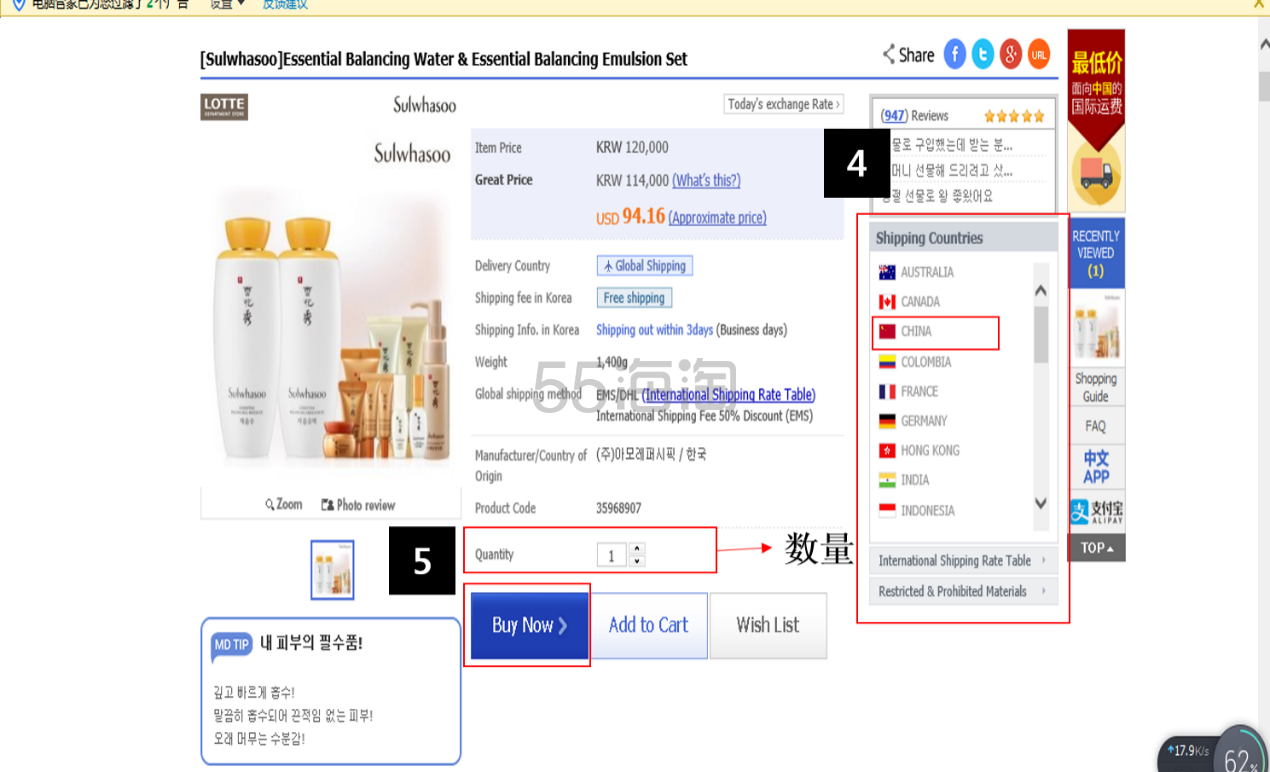This screenshot has width=1270, height=772.
Task: Click the Sulwhasoo brand name header
Action: (425, 105)
